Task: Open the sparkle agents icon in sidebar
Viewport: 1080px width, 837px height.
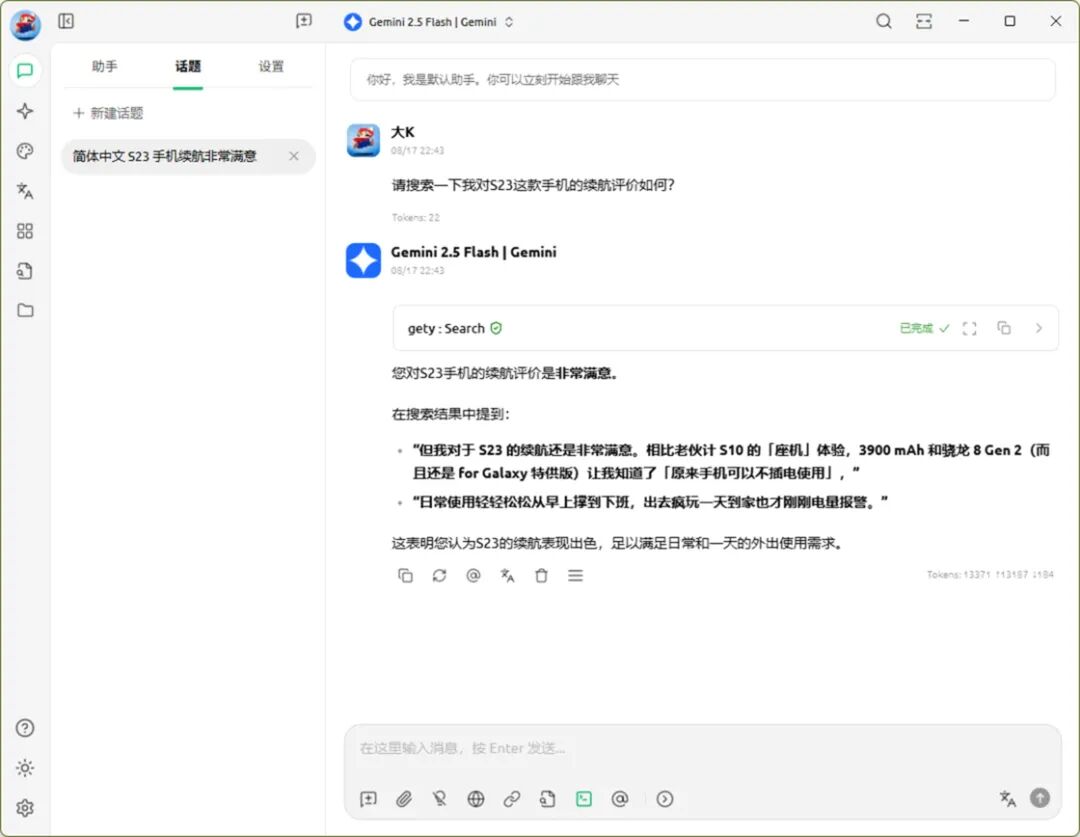Action: tap(25, 111)
